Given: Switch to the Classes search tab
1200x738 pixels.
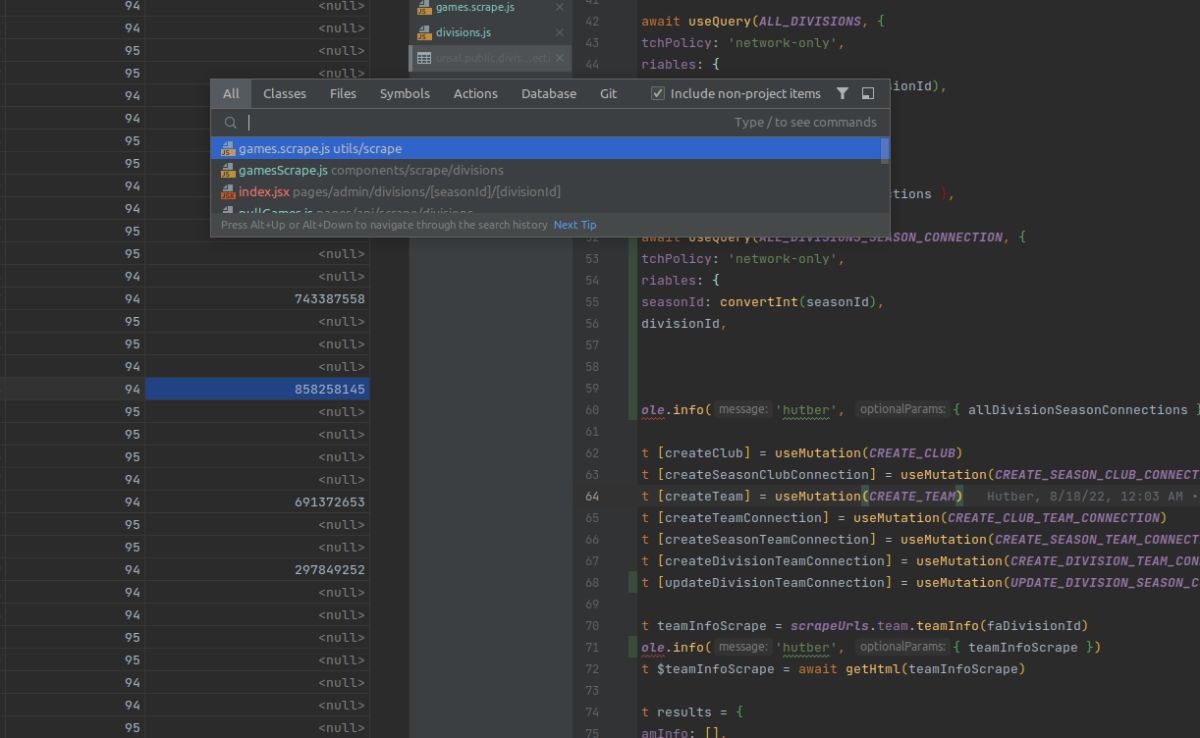Looking at the screenshot, I should coord(285,93).
